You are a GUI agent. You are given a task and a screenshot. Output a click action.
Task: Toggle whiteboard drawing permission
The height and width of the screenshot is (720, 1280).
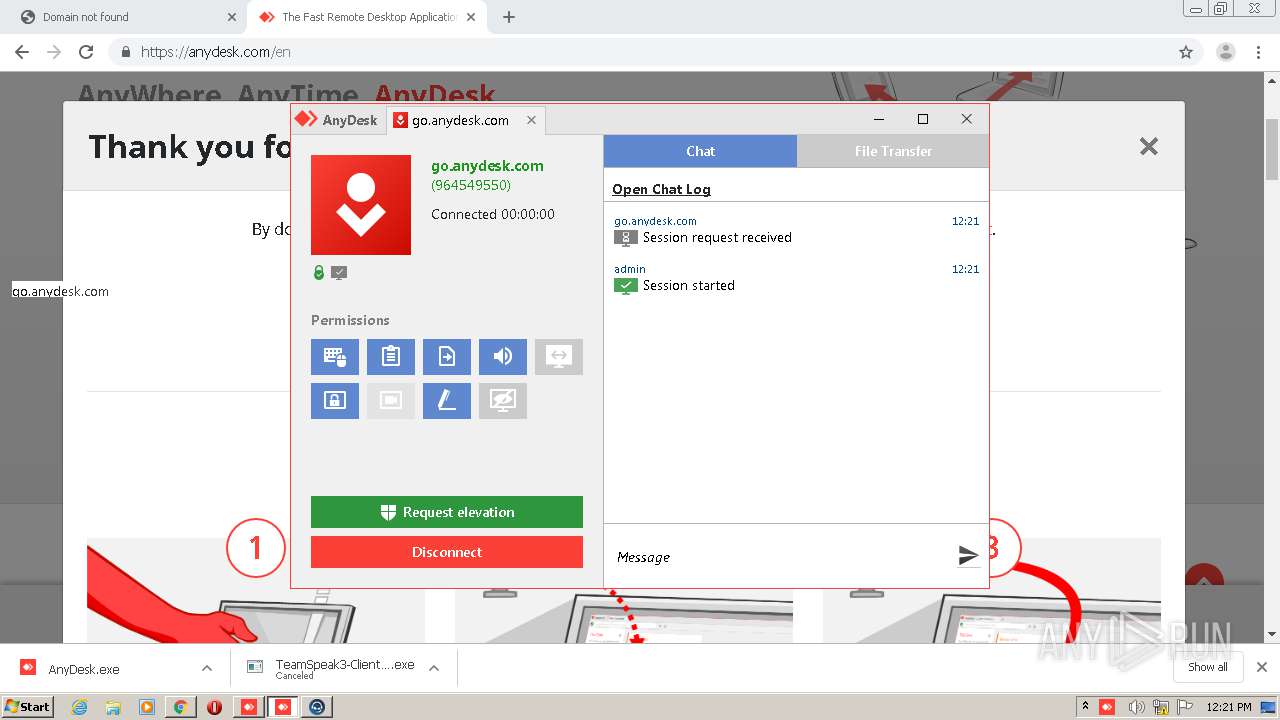click(447, 401)
